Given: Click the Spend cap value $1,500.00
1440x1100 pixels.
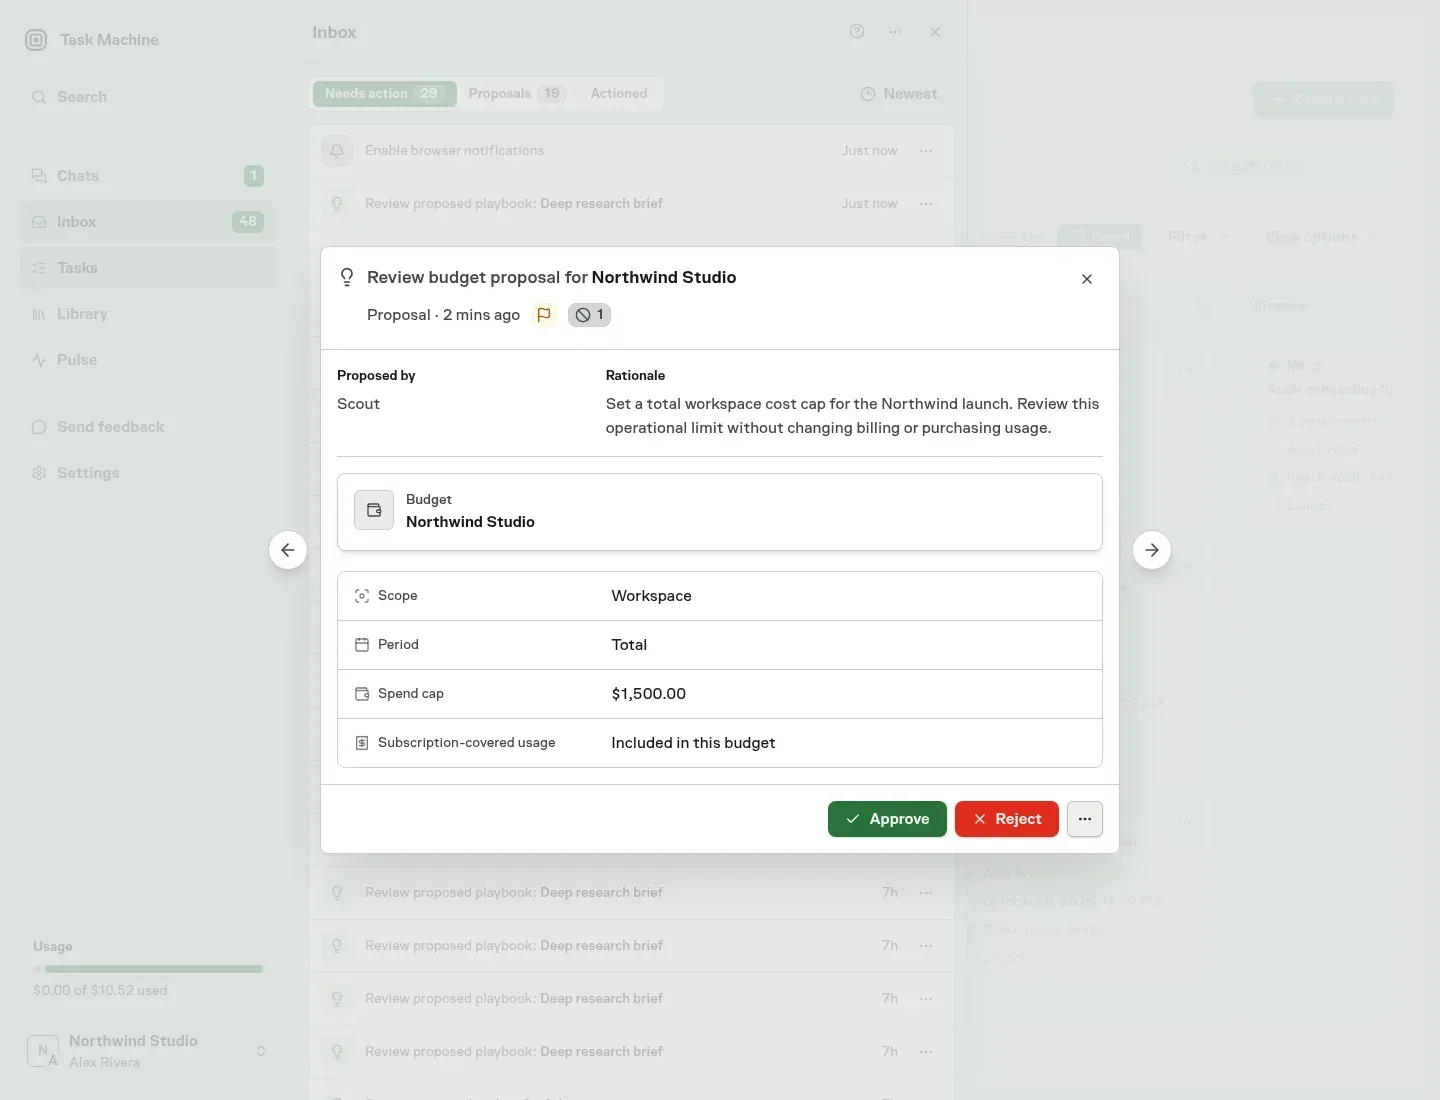Looking at the screenshot, I should click(x=649, y=694).
